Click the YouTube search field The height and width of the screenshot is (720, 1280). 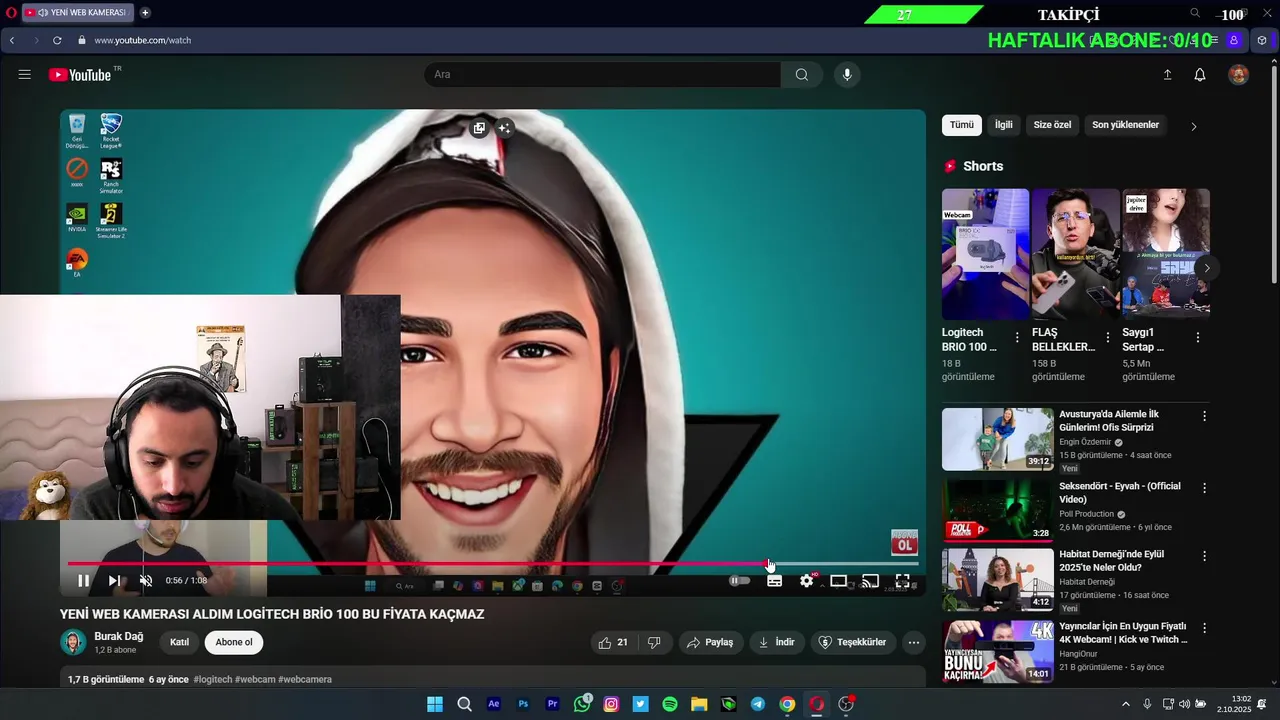603,75
